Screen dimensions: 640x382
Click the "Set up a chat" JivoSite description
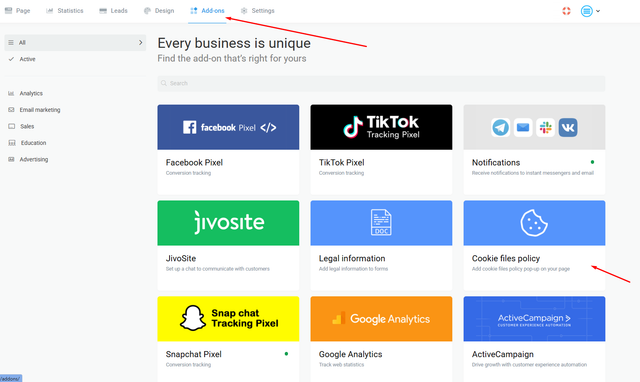218,269
